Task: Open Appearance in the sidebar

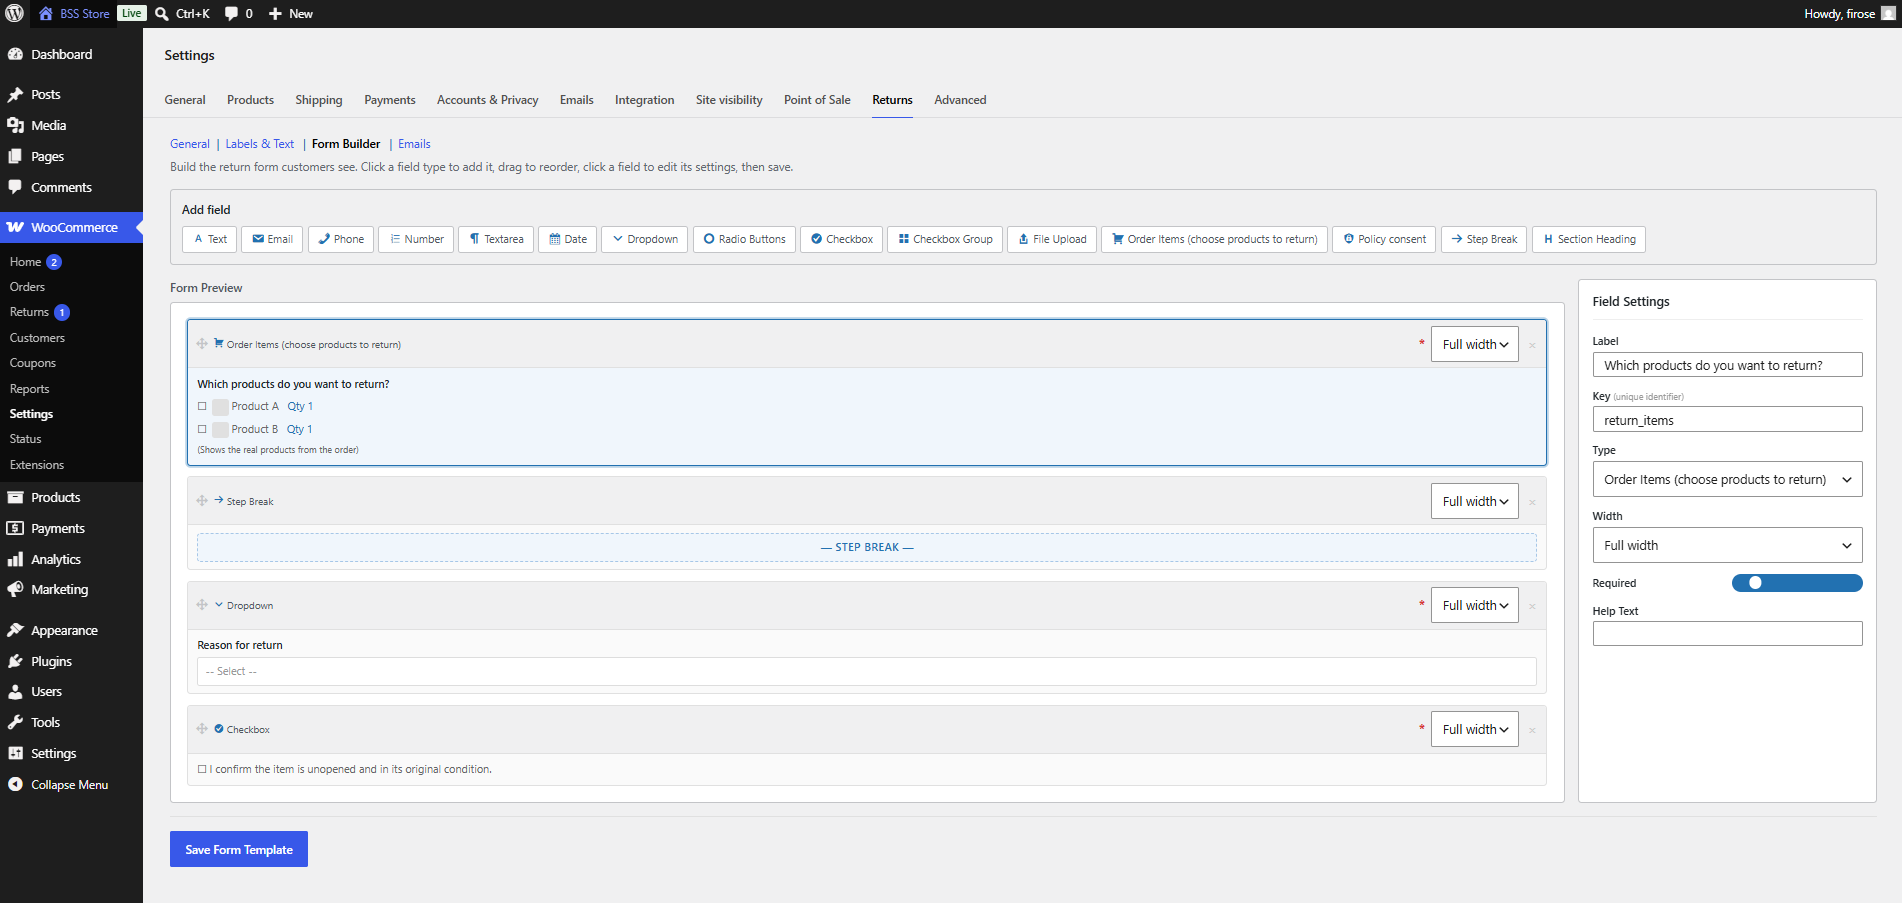Action: point(71,630)
